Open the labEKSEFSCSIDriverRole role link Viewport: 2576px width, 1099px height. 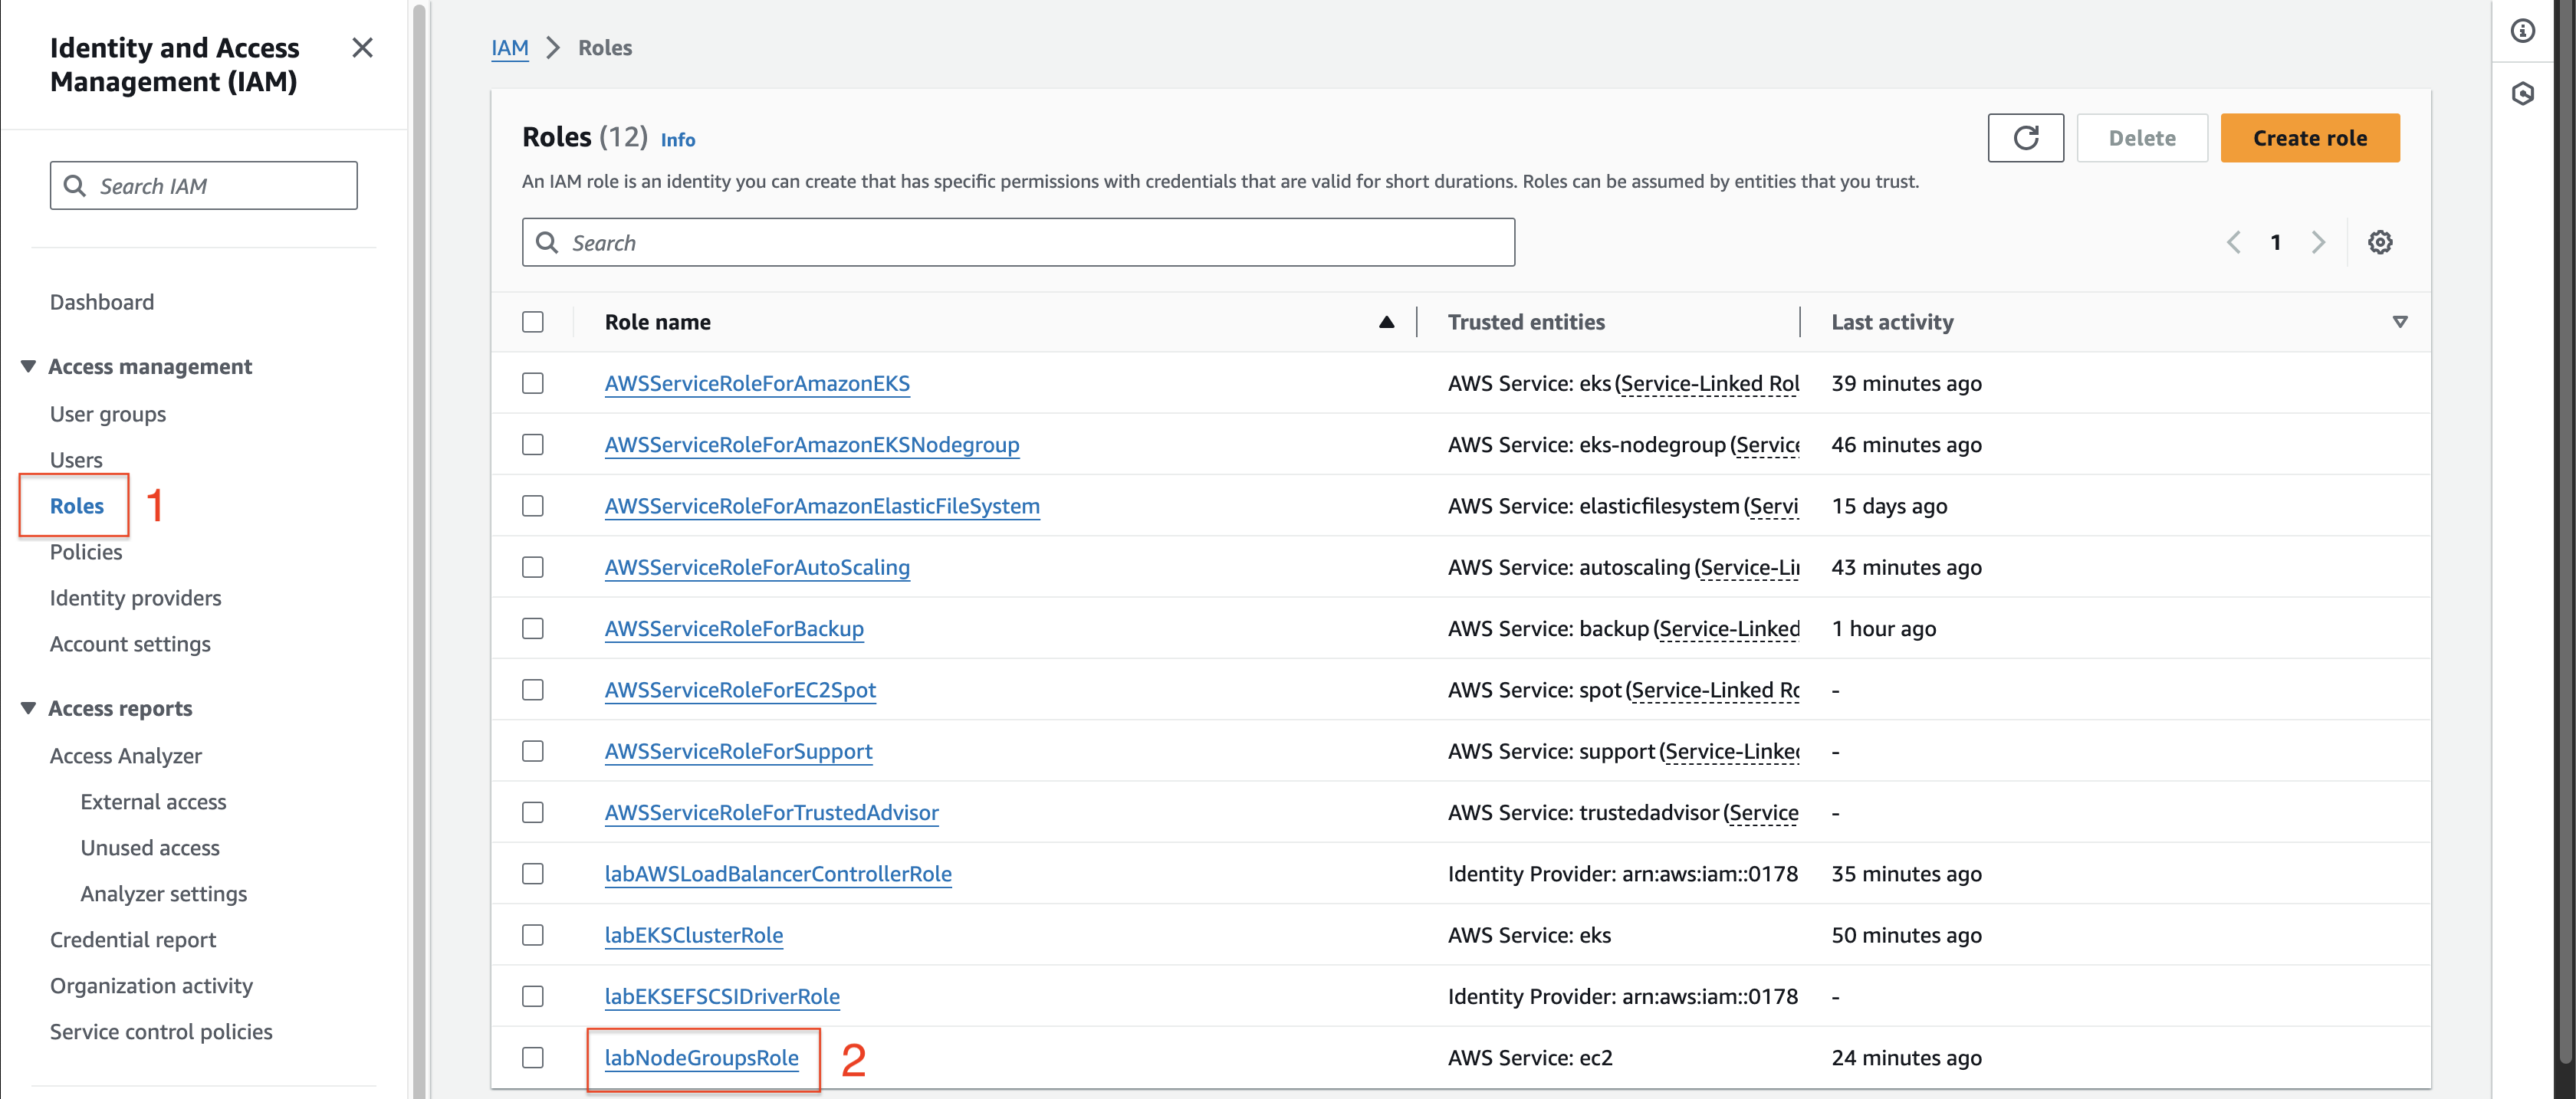722,996
